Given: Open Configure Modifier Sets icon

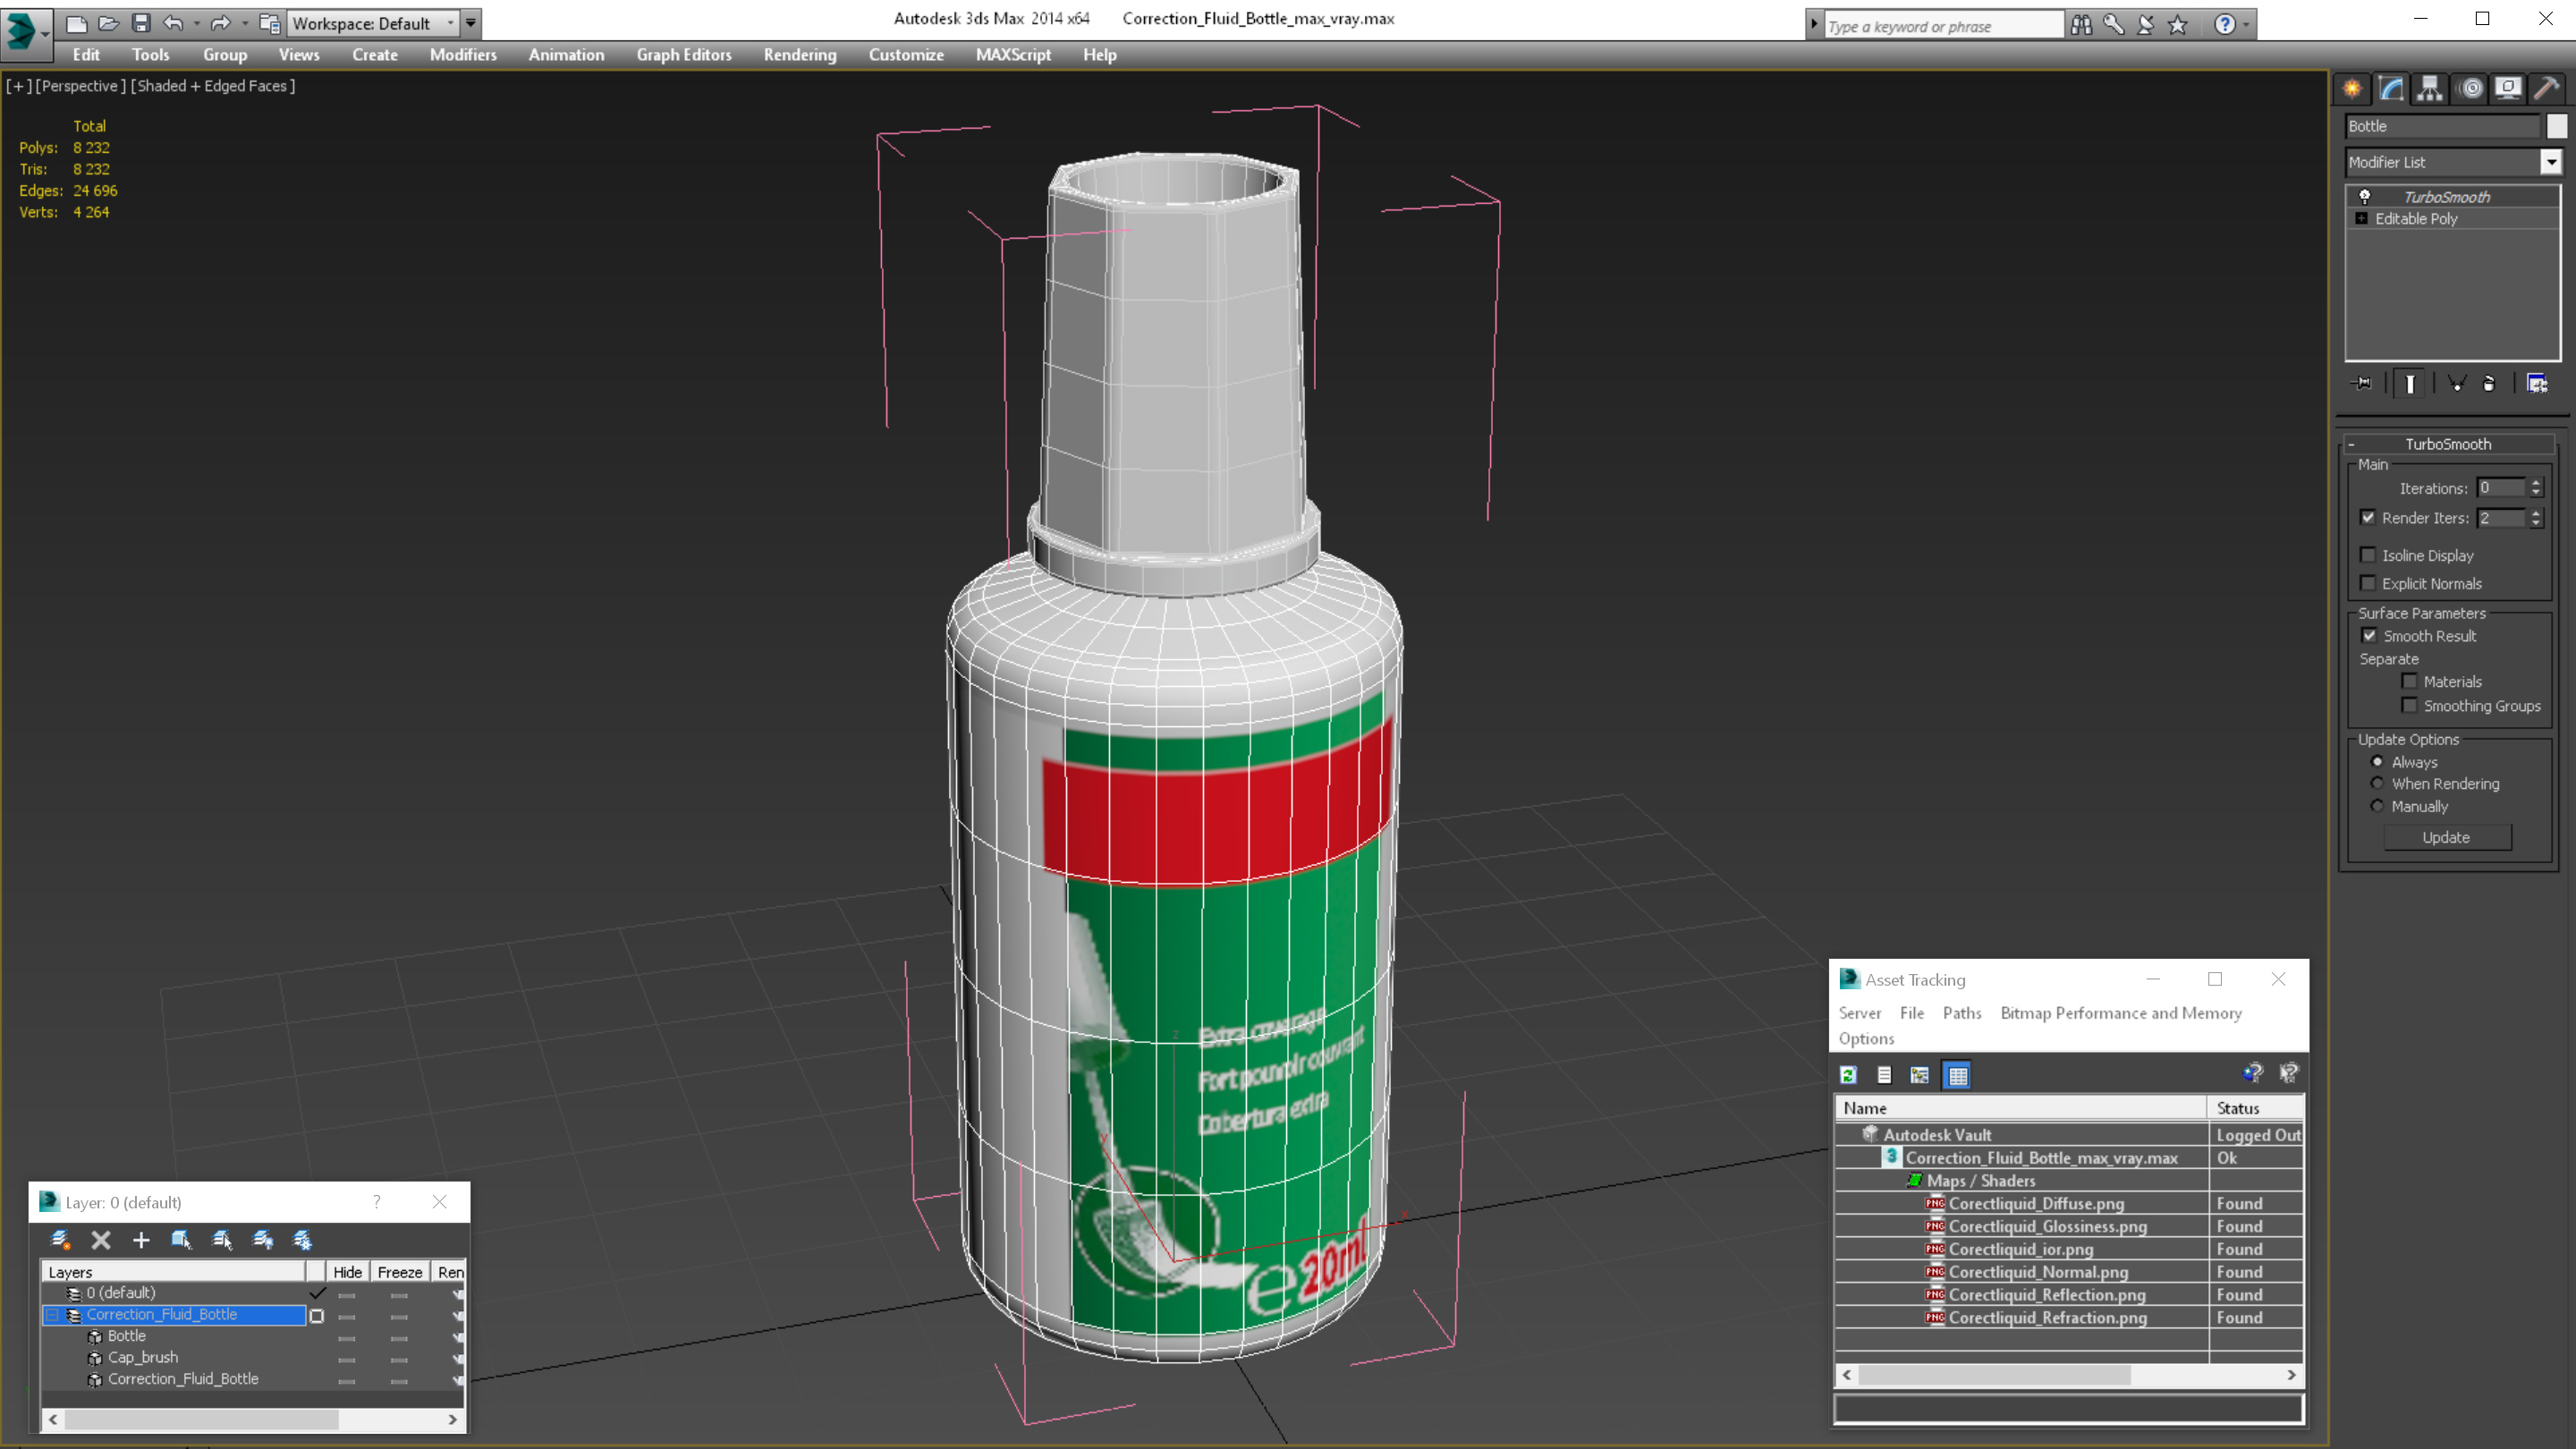Looking at the screenshot, I should tap(2537, 383).
